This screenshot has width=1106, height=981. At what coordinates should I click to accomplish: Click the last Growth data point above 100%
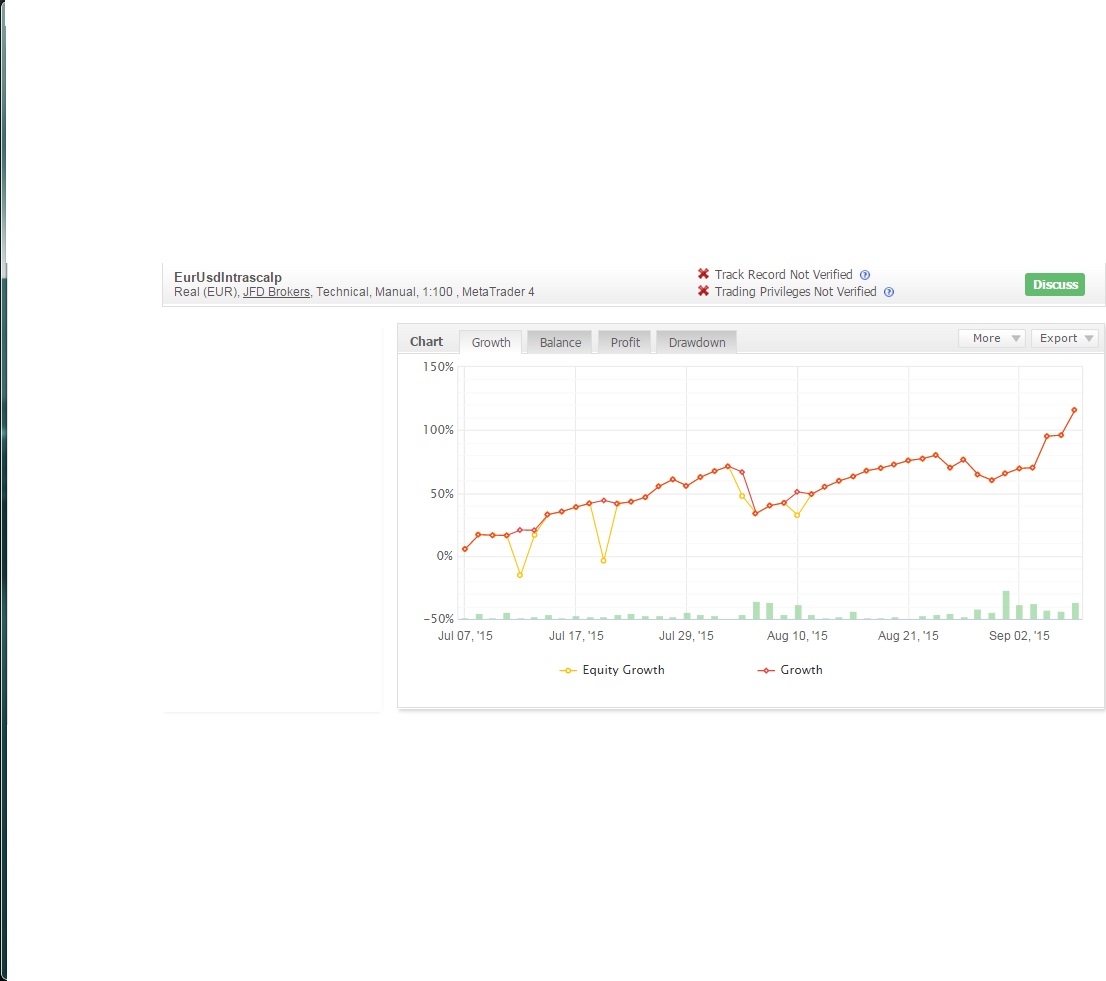[x=1074, y=410]
